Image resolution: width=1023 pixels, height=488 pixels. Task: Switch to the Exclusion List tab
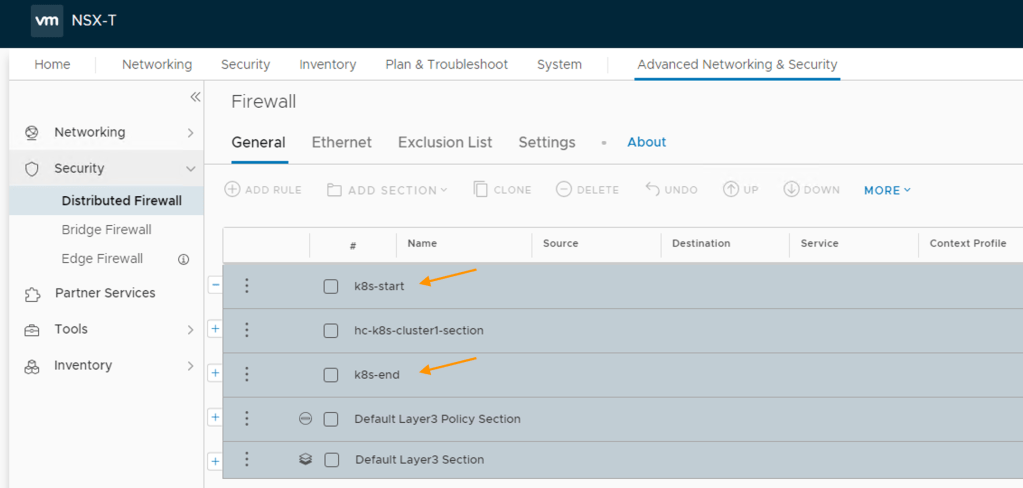[445, 142]
